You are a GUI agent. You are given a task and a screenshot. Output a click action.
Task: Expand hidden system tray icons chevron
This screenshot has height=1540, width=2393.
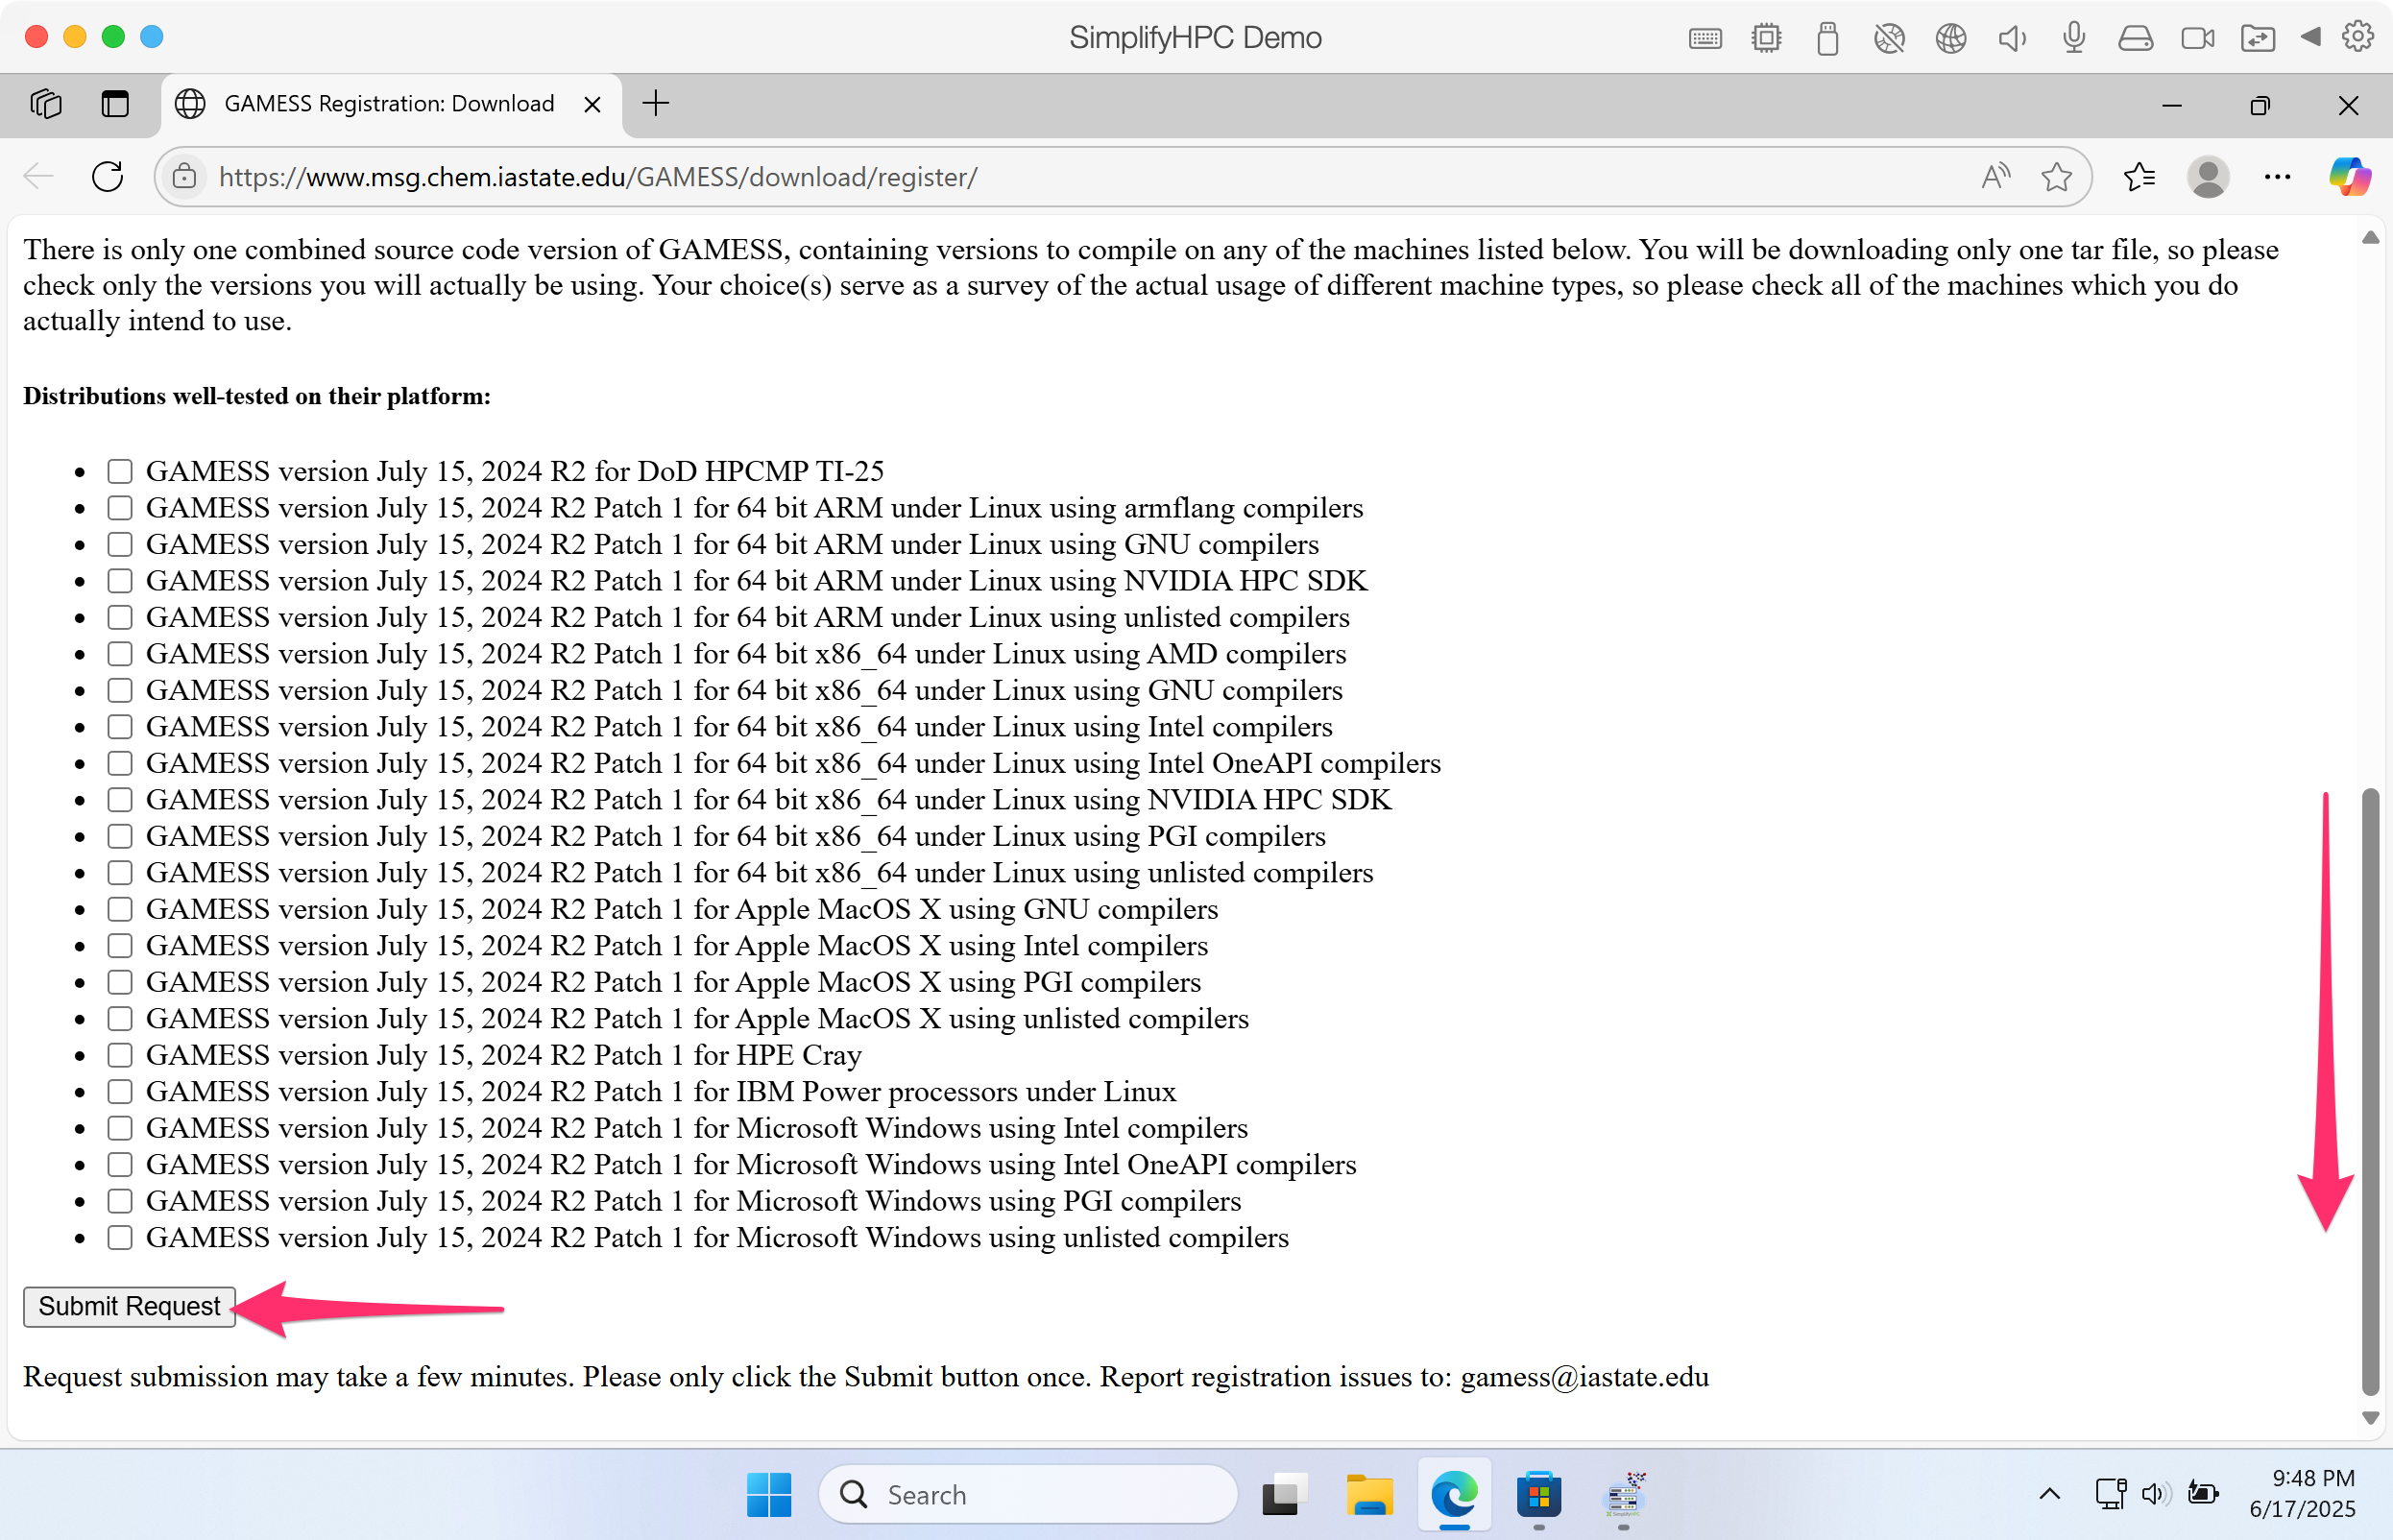click(2049, 1494)
